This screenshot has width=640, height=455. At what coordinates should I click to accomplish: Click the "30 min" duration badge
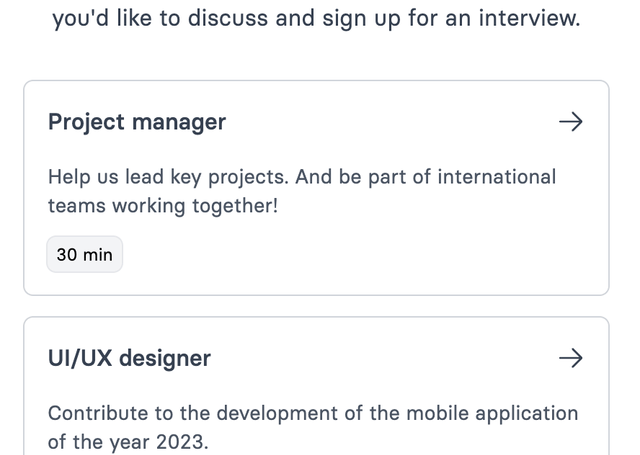point(85,255)
